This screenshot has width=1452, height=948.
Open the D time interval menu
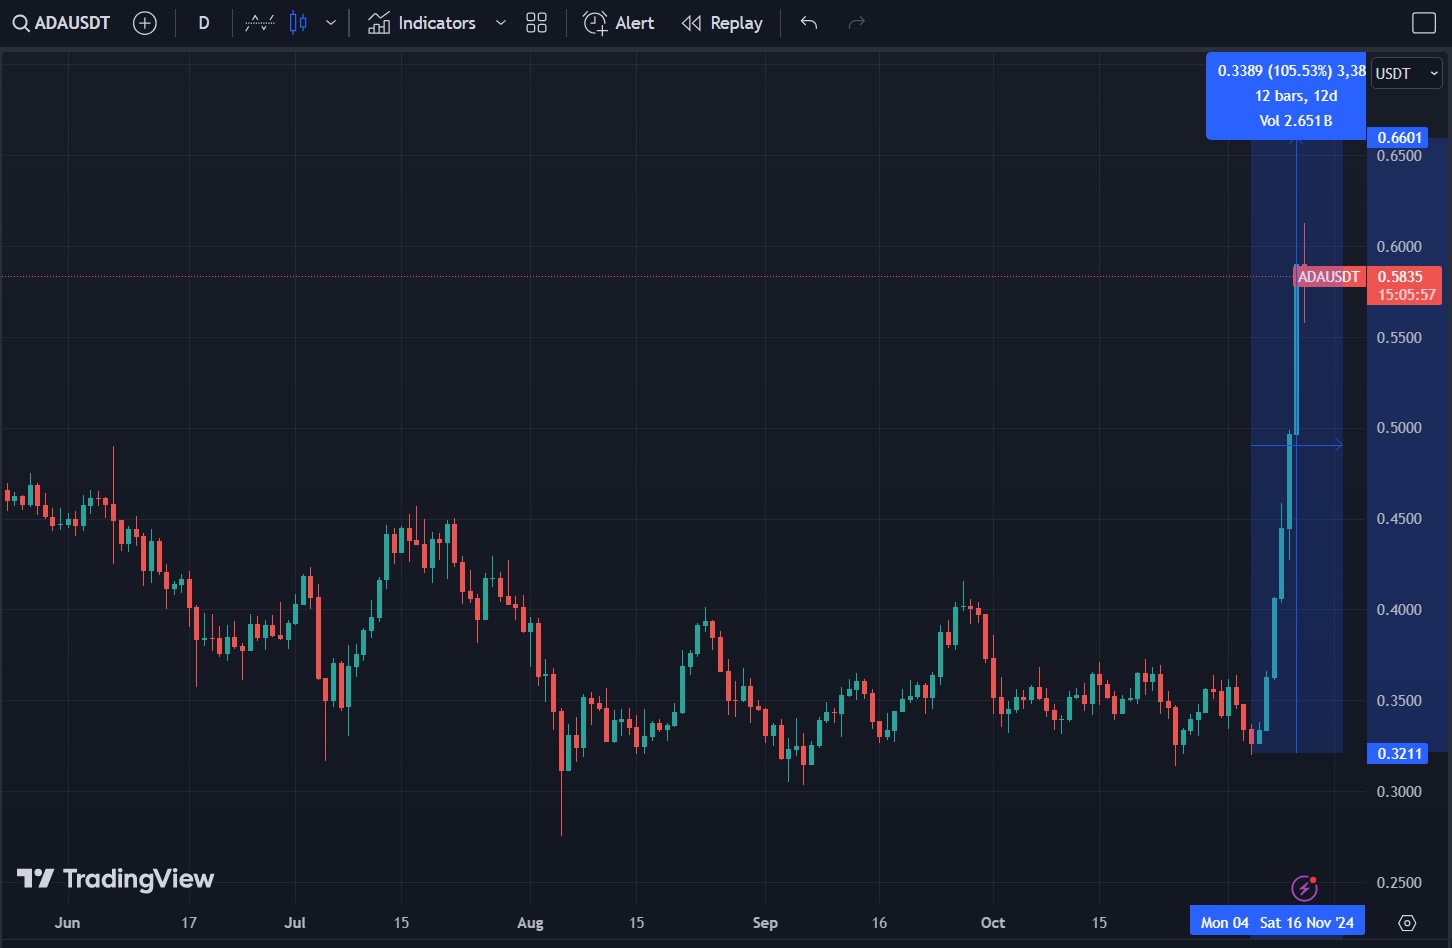coord(204,23)
